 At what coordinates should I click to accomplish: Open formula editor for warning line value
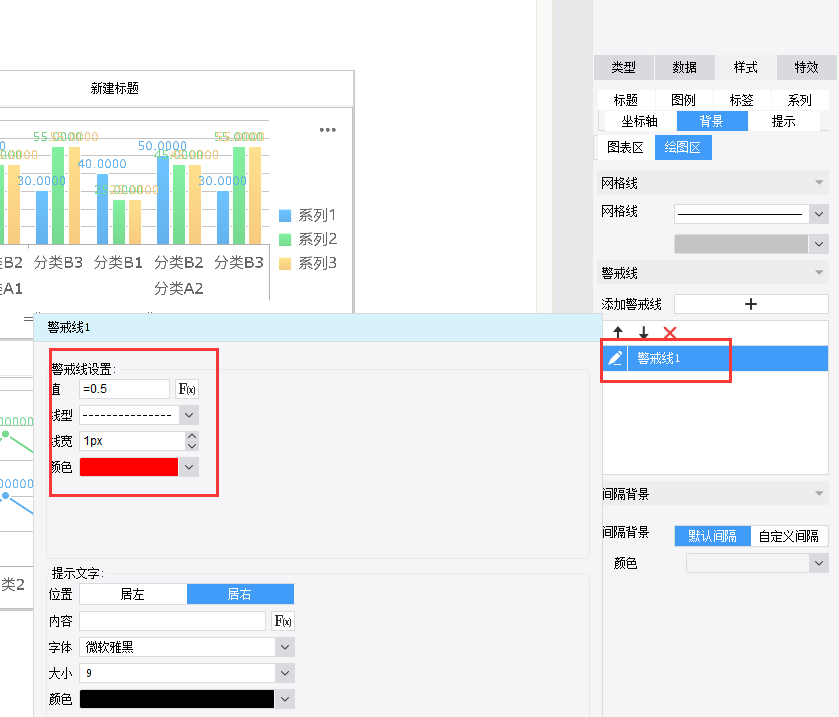[187, 389]
